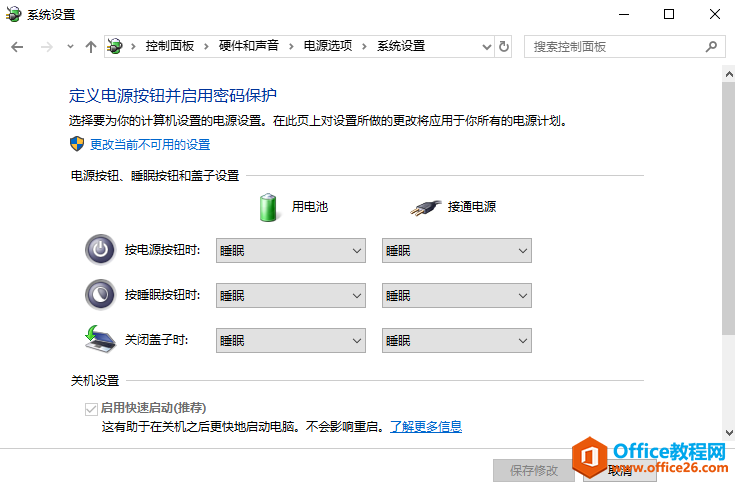
Task: Click the address bar control panel icon
Action: [x=115, y=46]
